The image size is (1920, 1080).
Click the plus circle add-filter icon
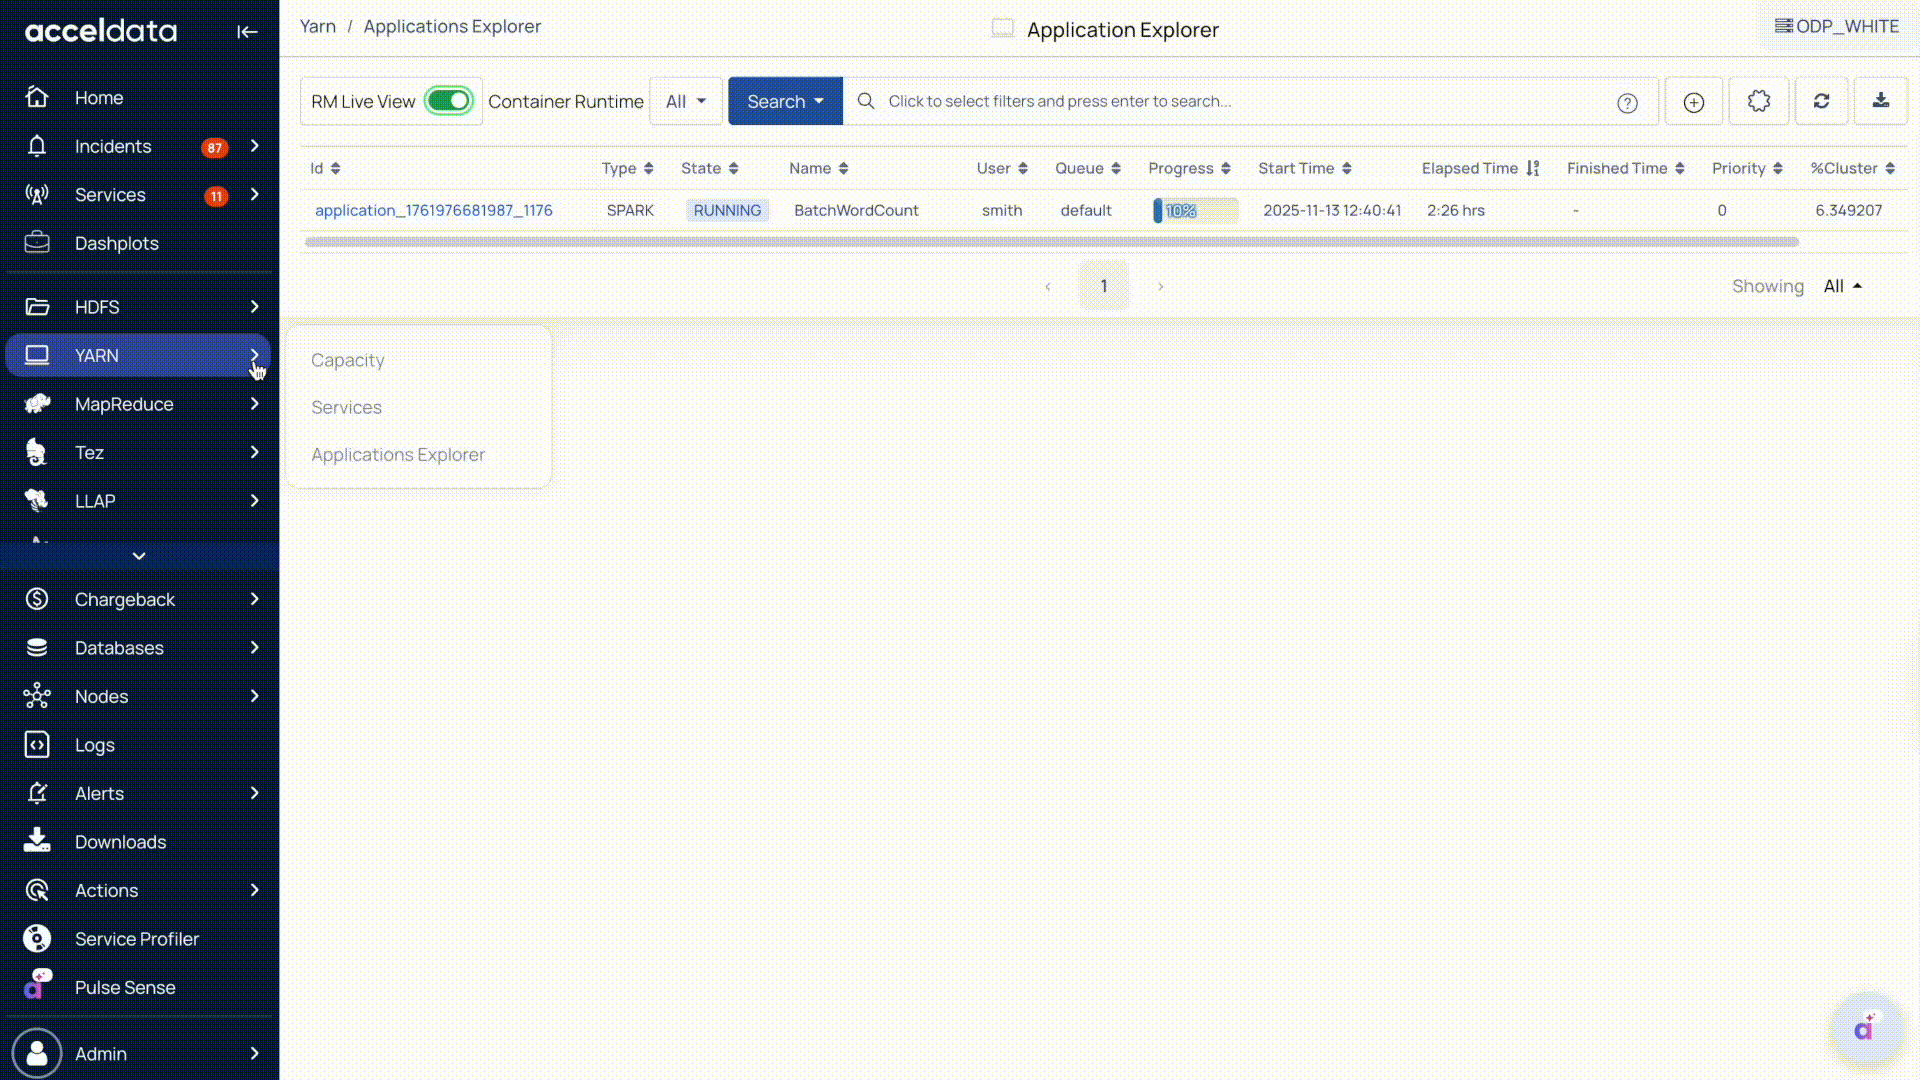point(1693,102)
